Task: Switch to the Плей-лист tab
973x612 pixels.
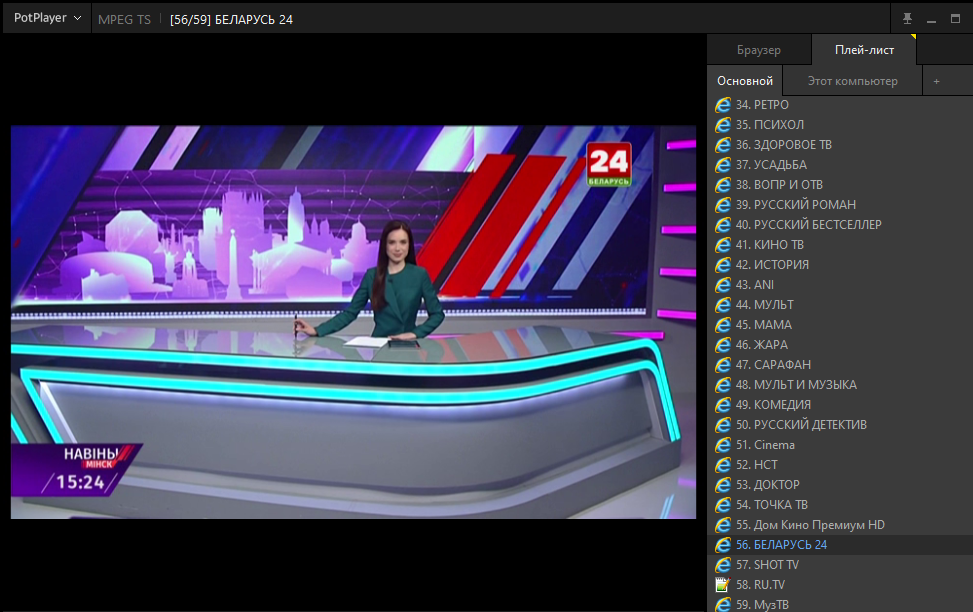Action: [x=864, y=50]
